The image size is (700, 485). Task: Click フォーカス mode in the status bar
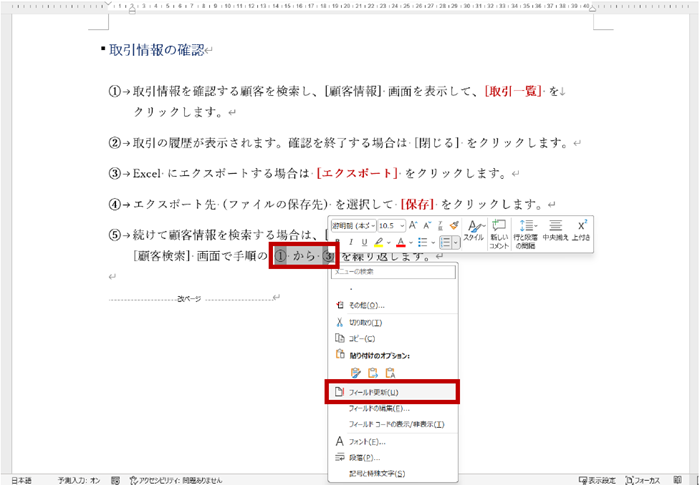click(x=654, y=479)
